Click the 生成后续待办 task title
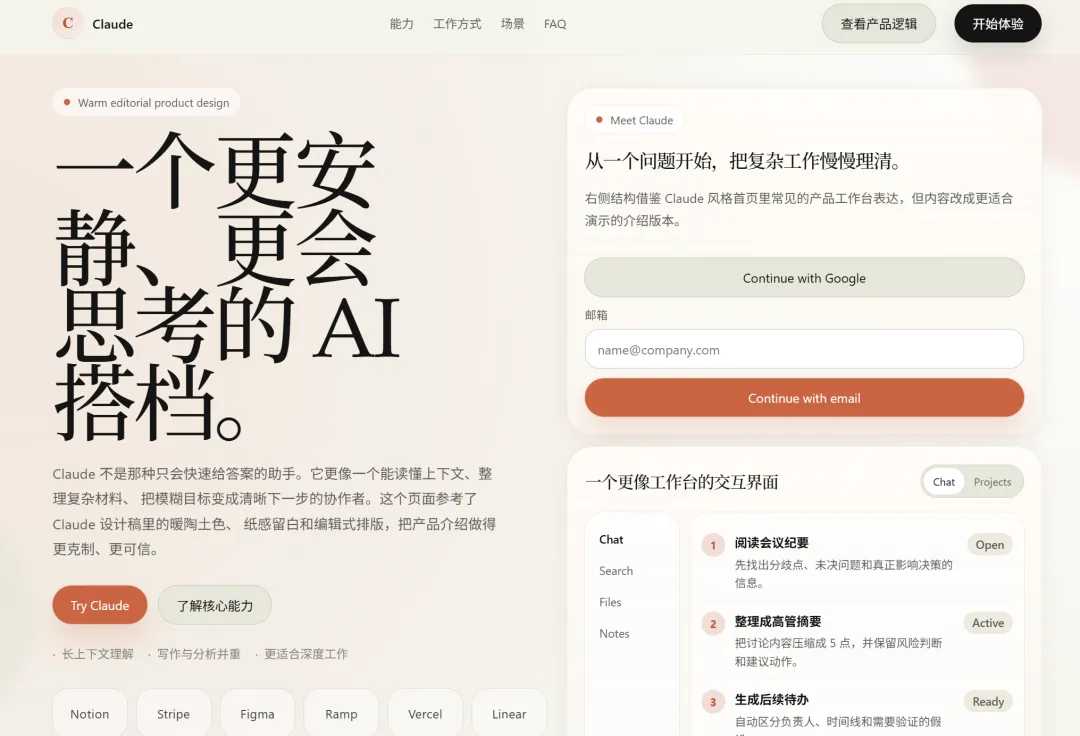Screen dimensions: 1080x736 (771, 700)
